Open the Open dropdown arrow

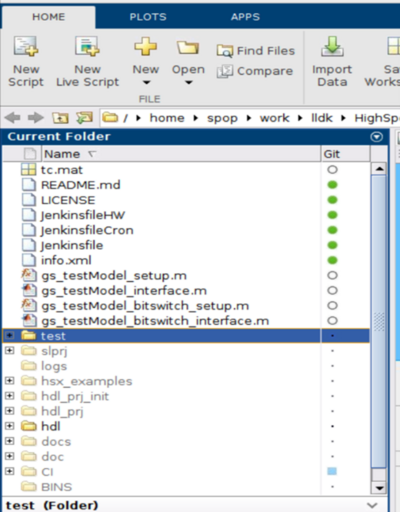pyautogui.click(x=189, y=82)
